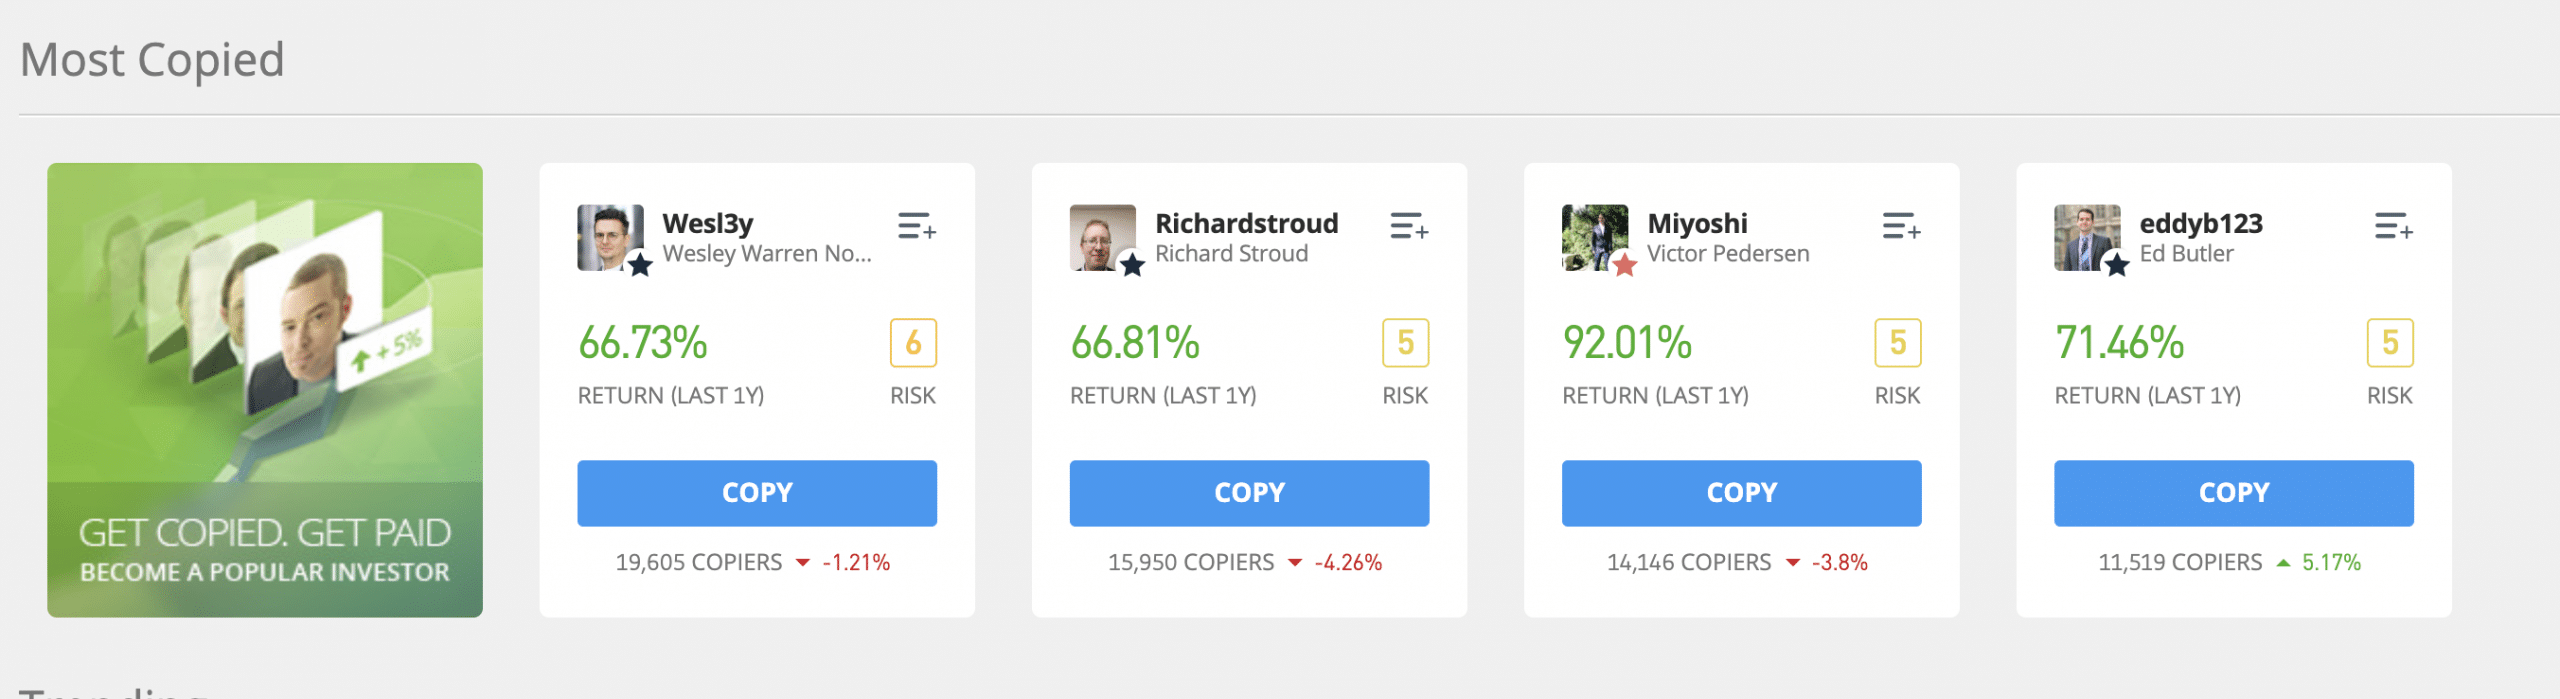Click Wesl3y's risk score 6 badge
The image size is (2560, 699).
tap(913, 343)
